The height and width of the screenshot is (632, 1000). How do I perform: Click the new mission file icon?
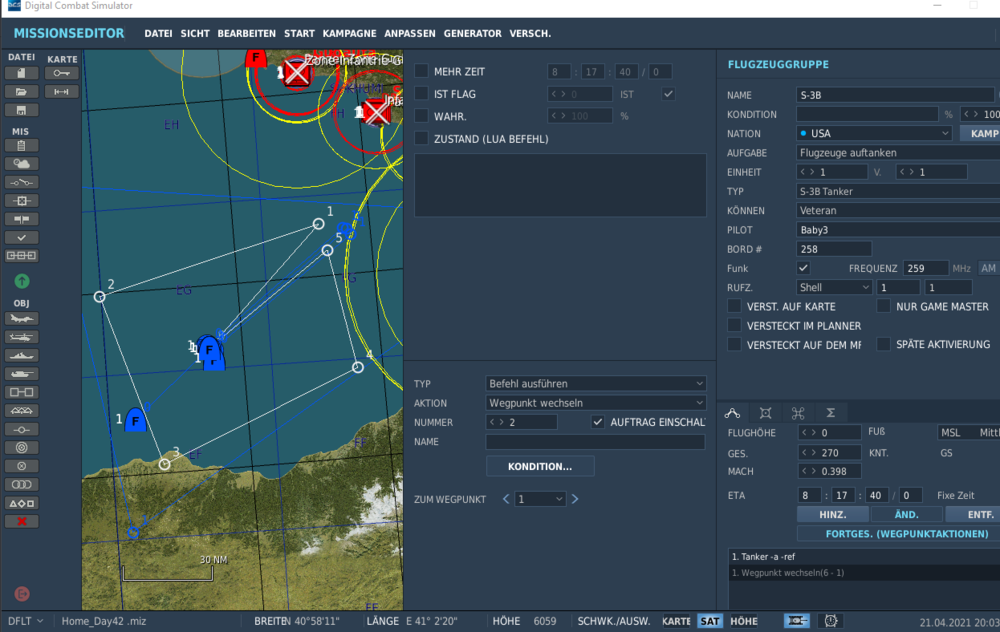click(22, 73)
